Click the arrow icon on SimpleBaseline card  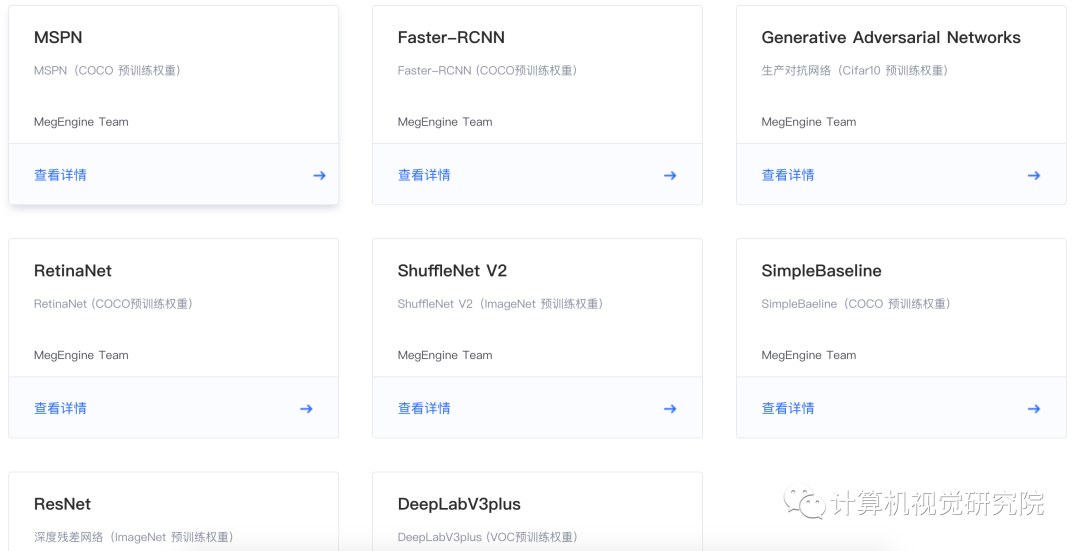click(1033, 409)
